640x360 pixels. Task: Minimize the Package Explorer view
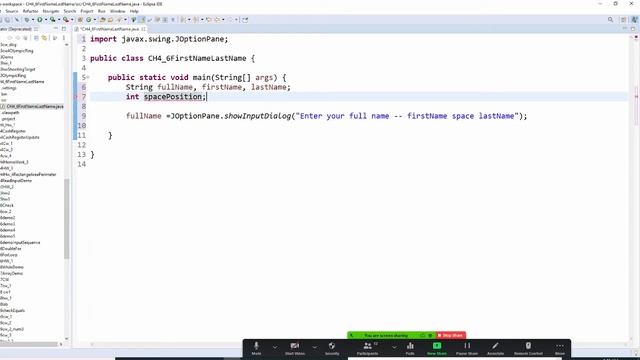point(56,29)
